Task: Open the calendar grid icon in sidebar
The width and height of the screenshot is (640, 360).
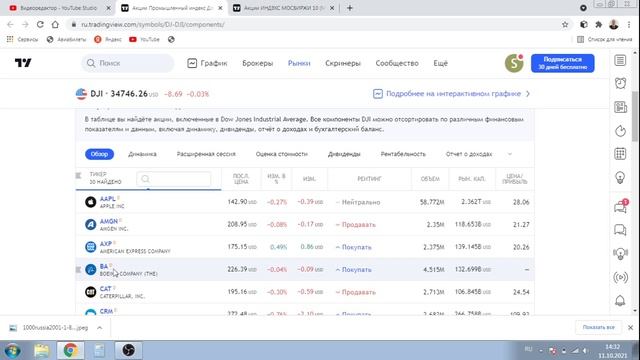Action: pyautogui.click(x=620, y=154)
